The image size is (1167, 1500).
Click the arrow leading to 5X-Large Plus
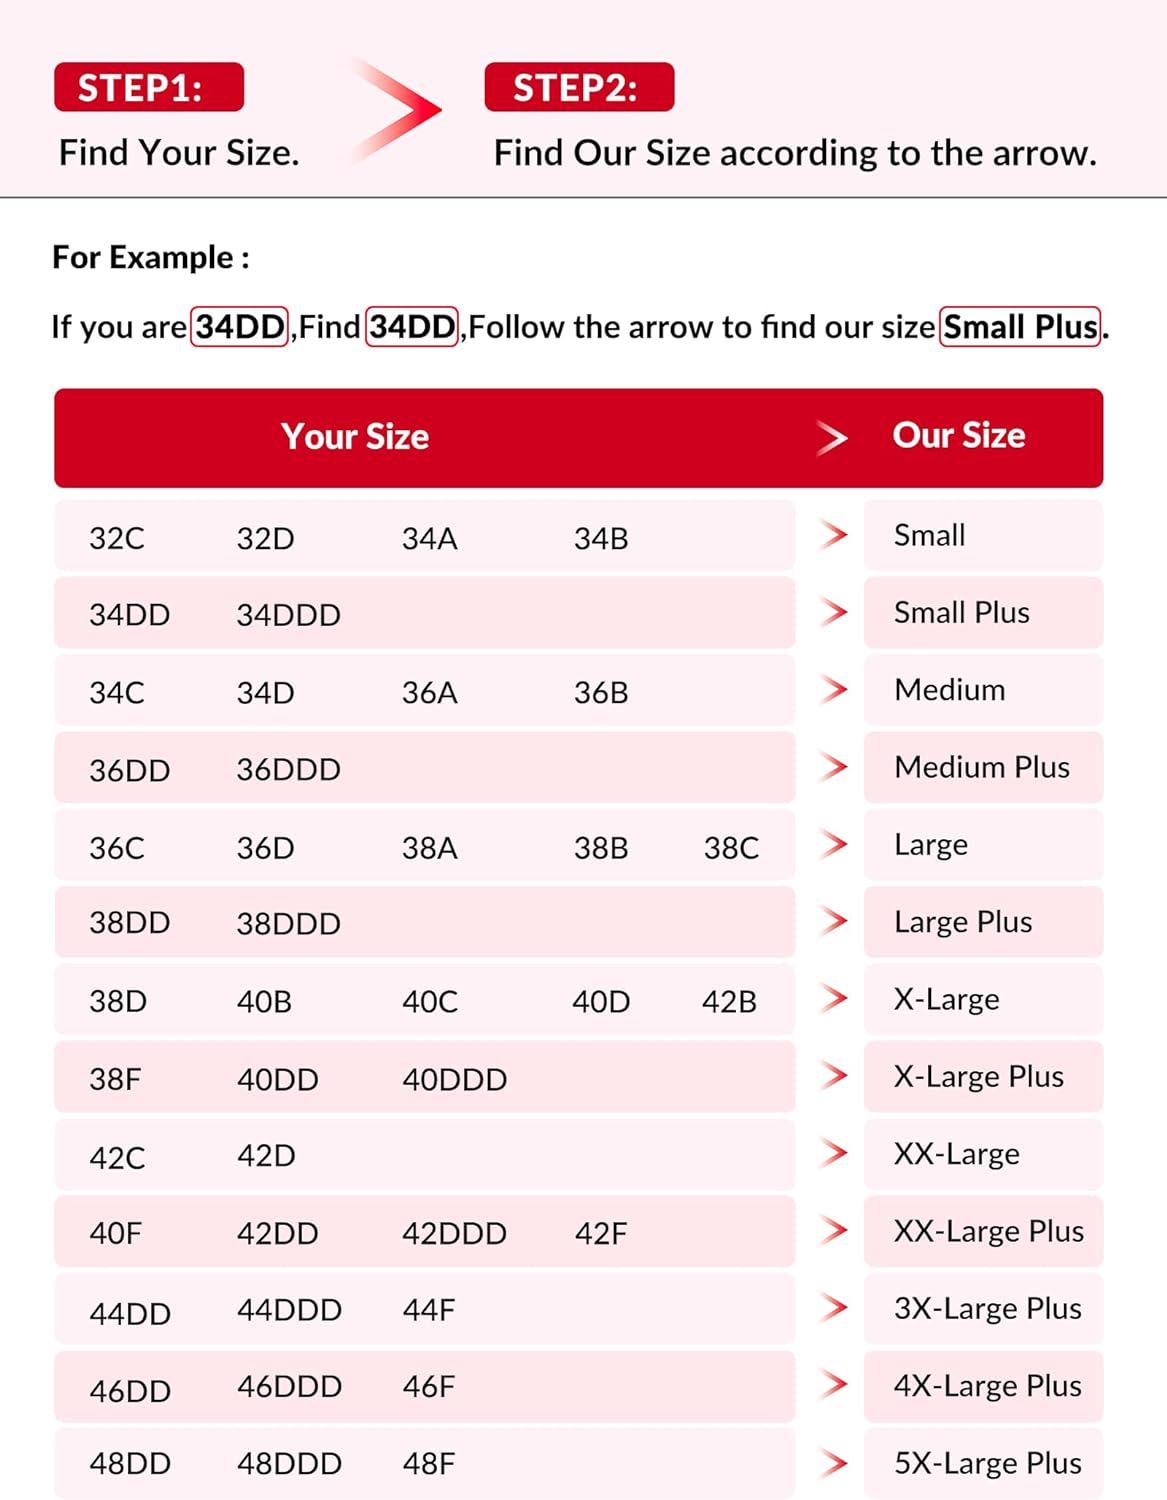(x=833, y=1463)
